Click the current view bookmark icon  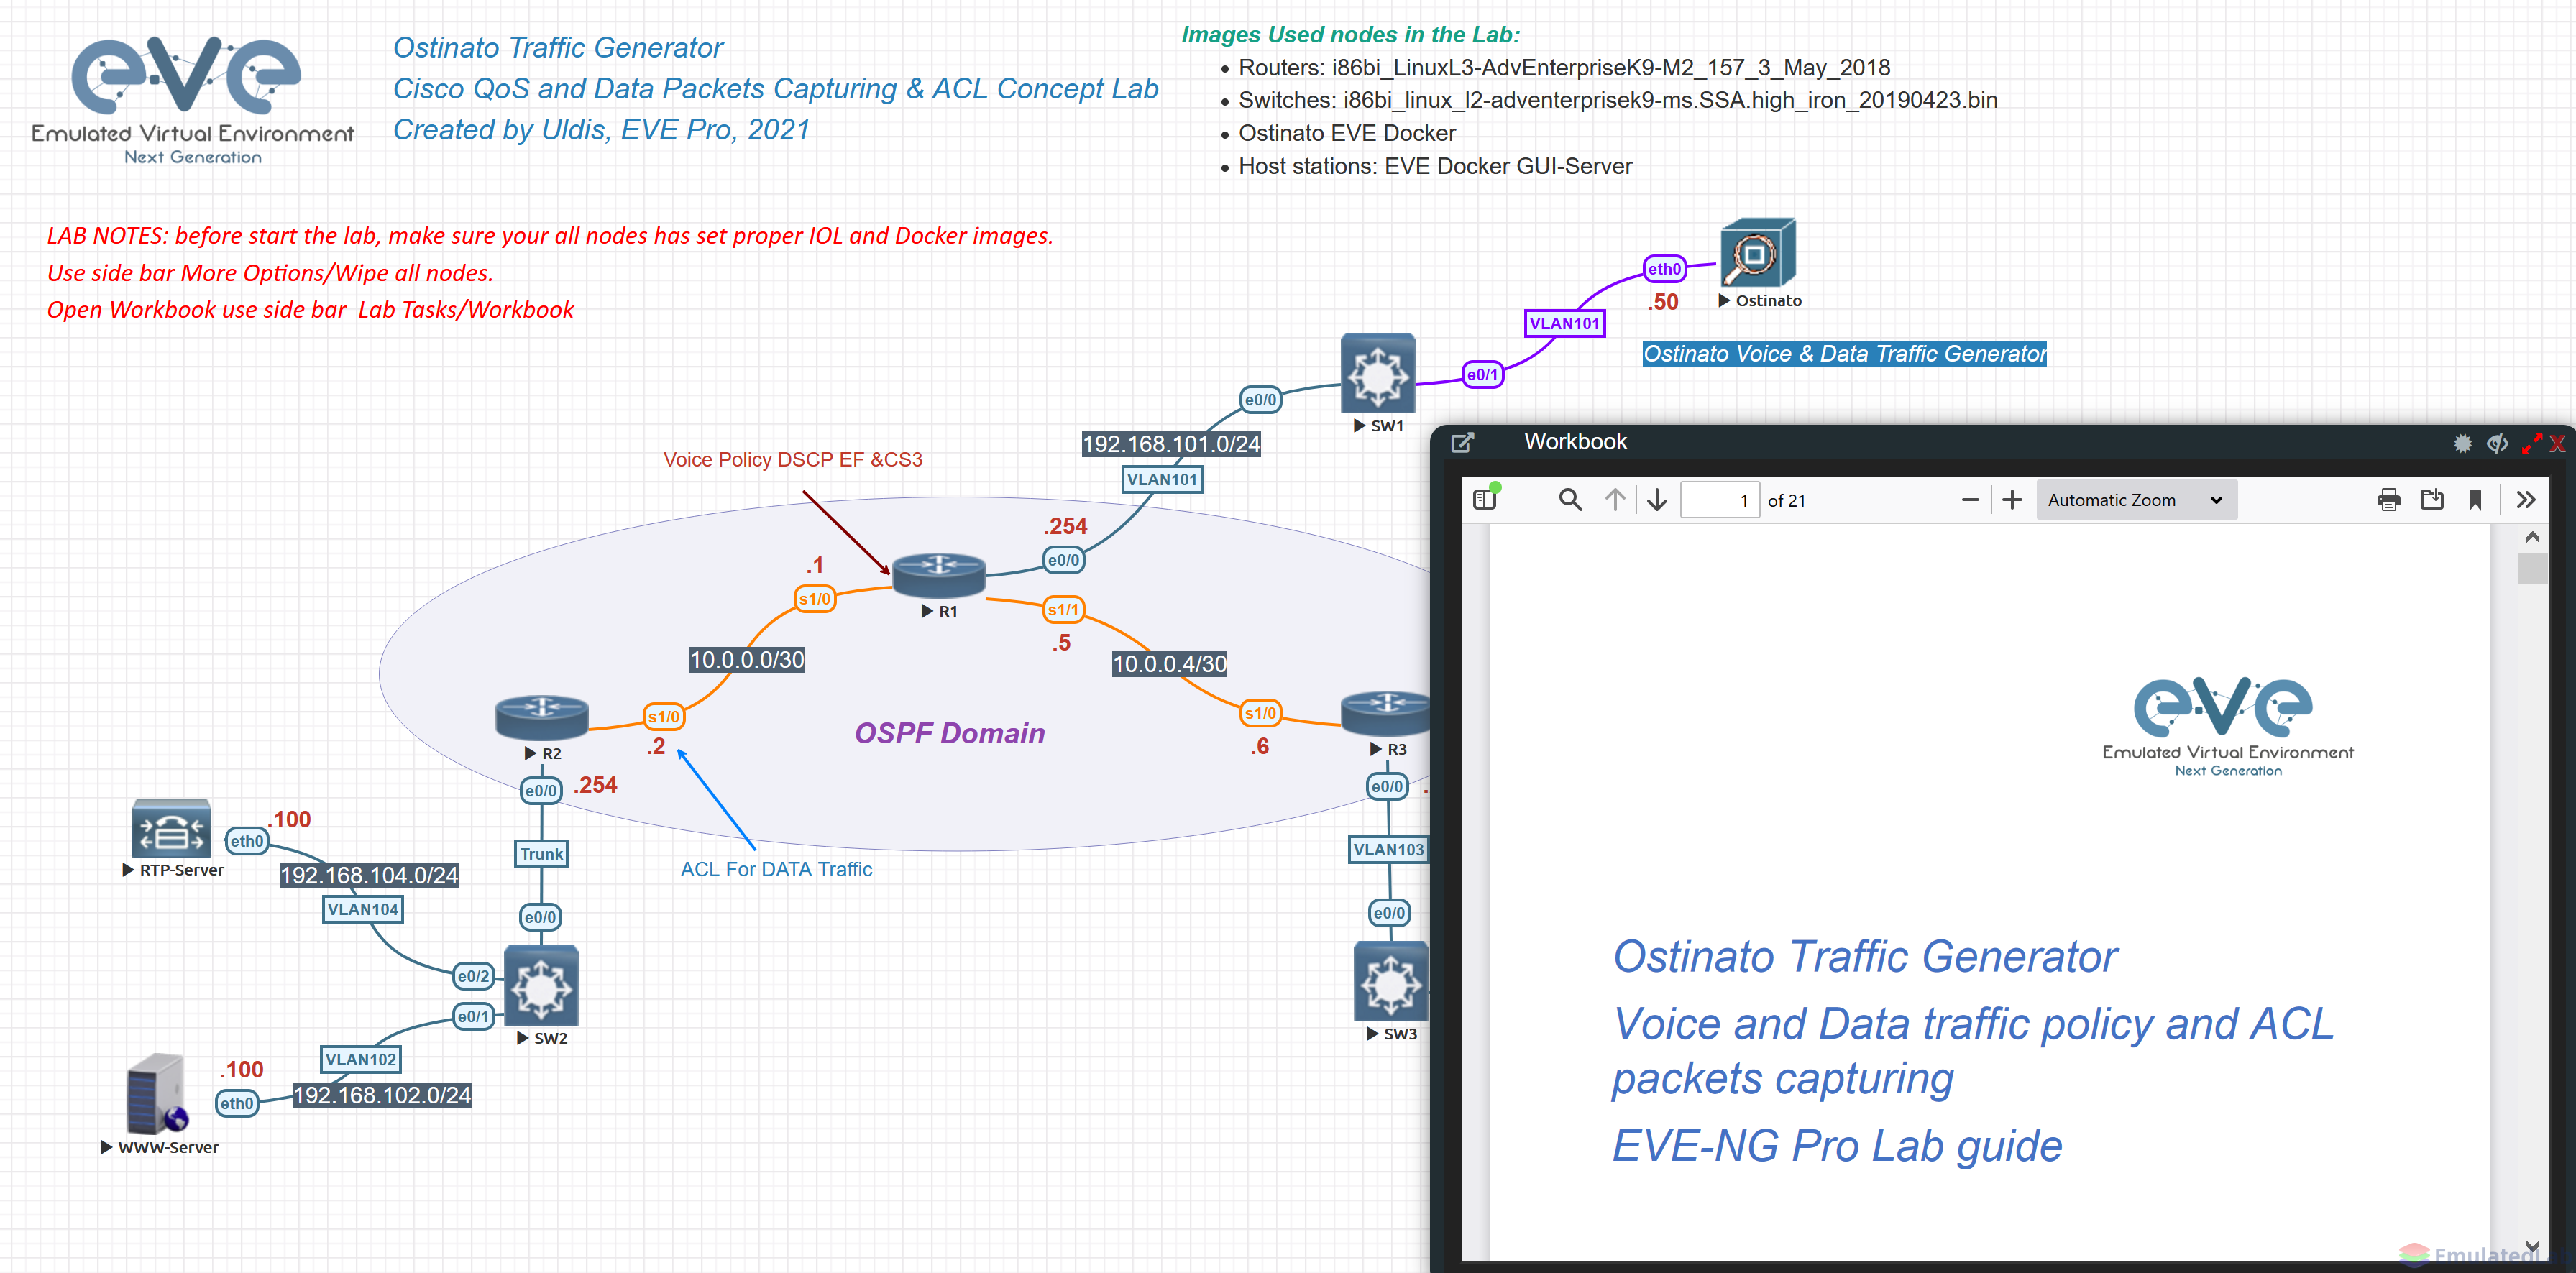(x=2474, y=499)
